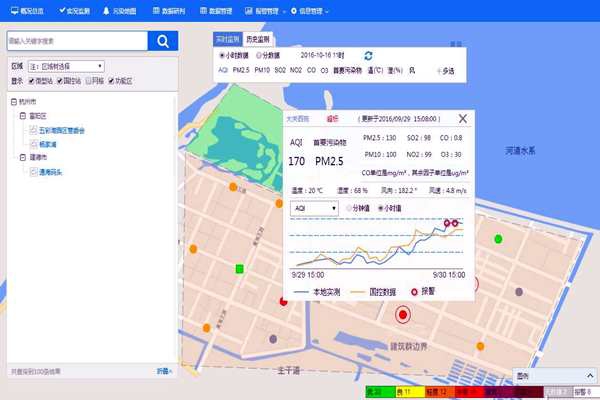Close the station AQI popup
This screenshot has height=400, width=600.
[462, 118]
